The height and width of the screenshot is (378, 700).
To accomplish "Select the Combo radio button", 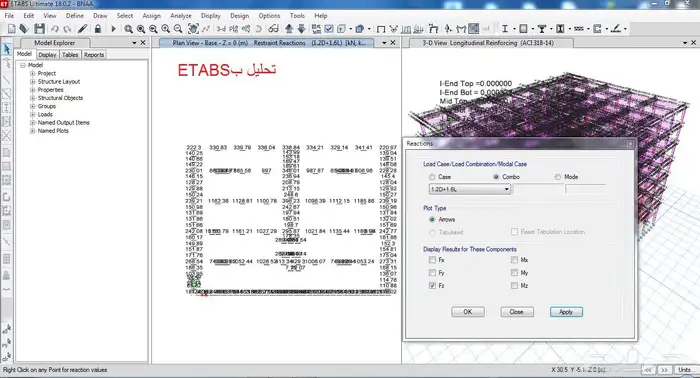I will 496,177.
